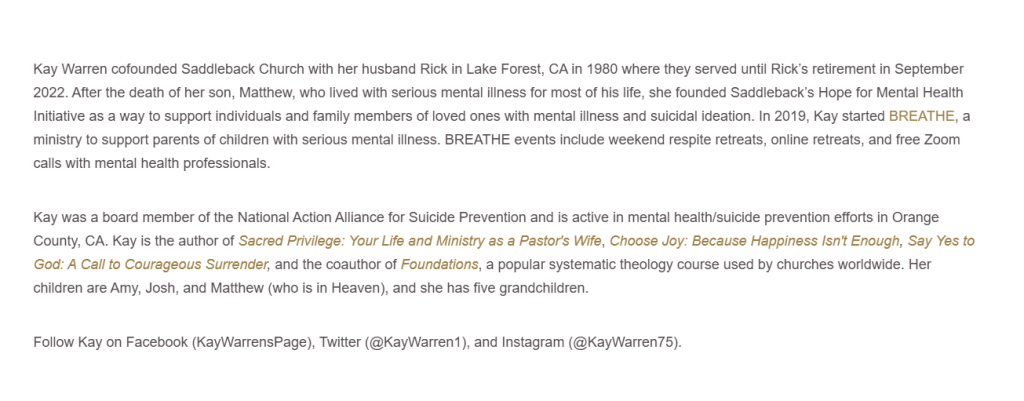Click the name Kay Warren starting the bio

[68, 69]
